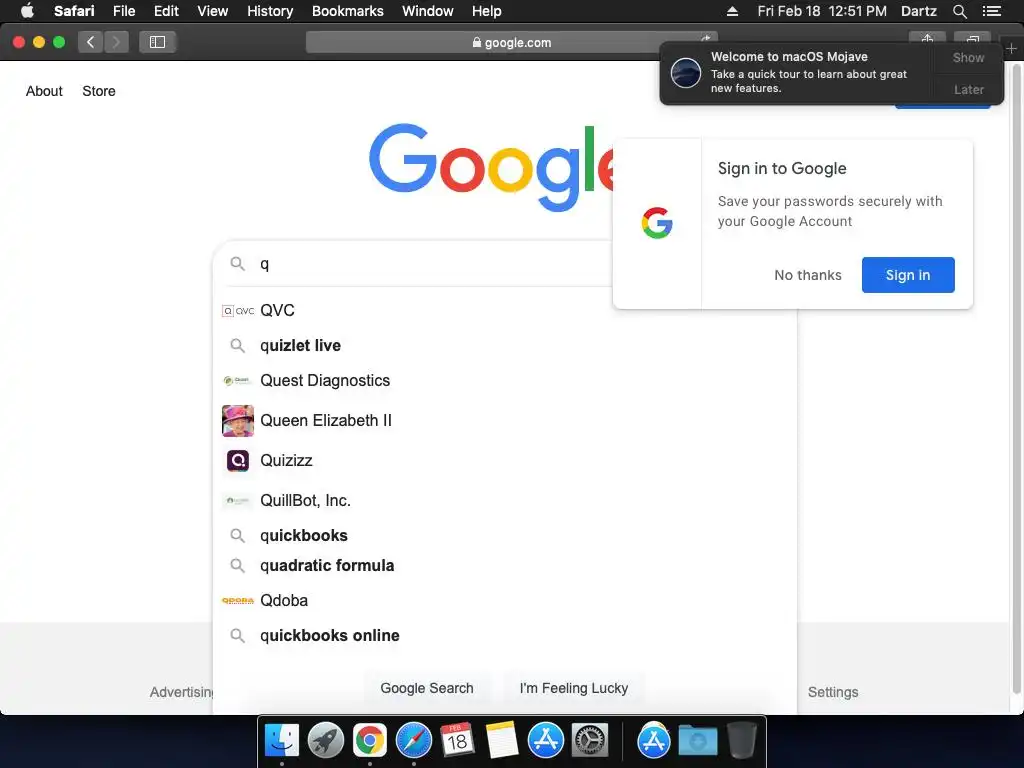The width and height of the screenshot is (1024, 768).
Task: Click the Dartz user name in menu bar
Action: coord(918,11)
